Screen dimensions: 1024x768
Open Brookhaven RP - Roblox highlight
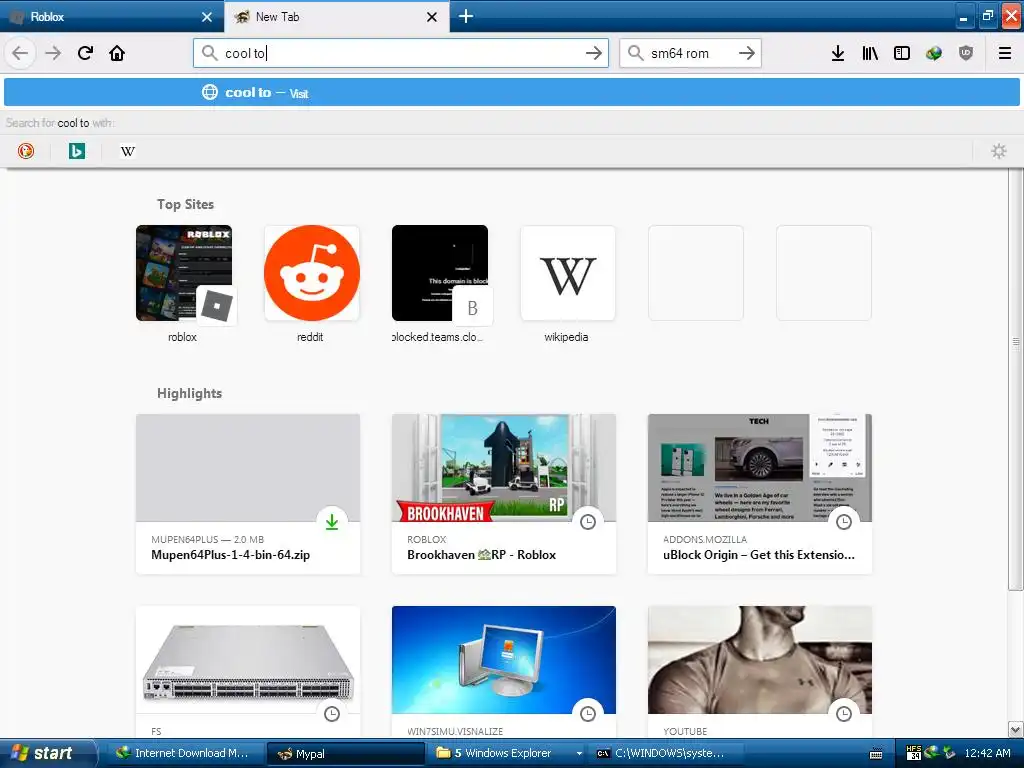pyautogui.click(x=504, y=494)
